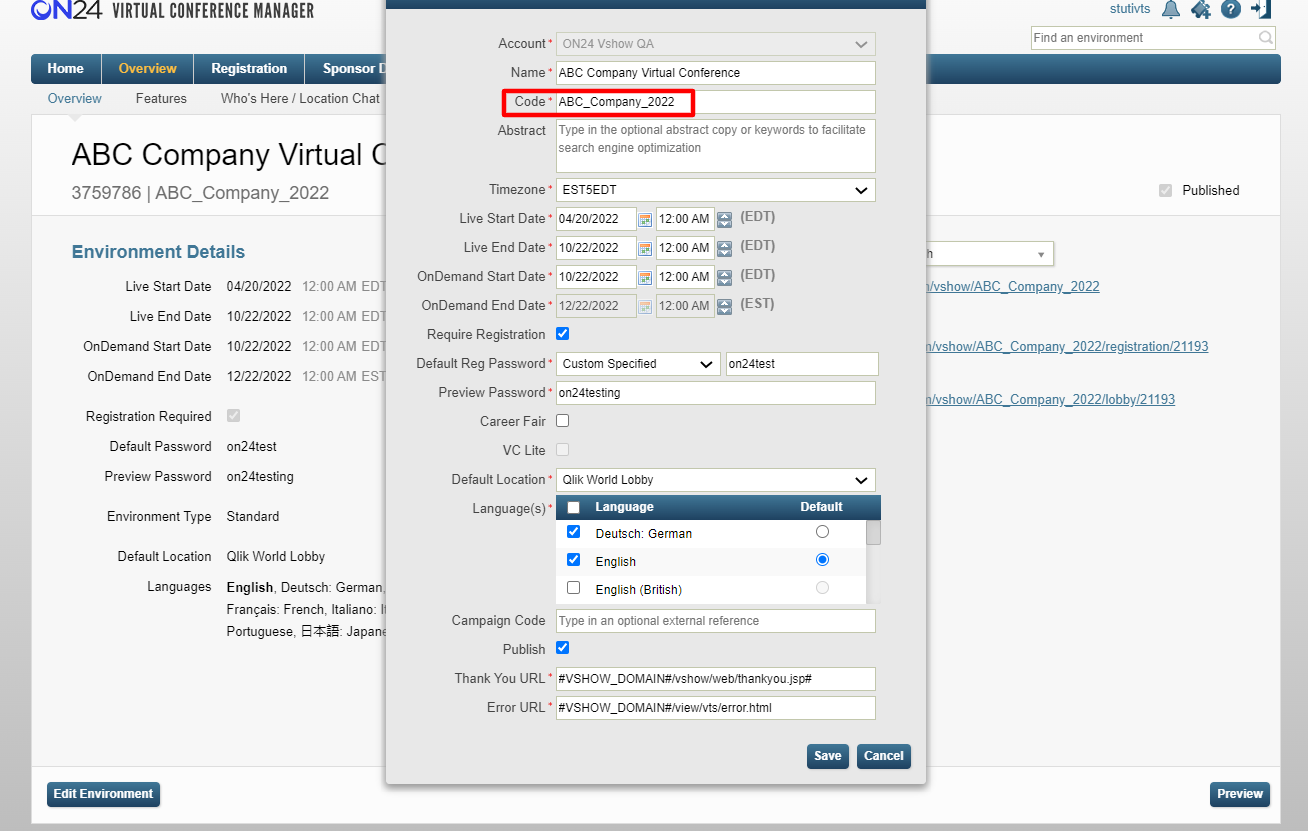Toggle the Require Registration checkbox

(x=563, y=334)
